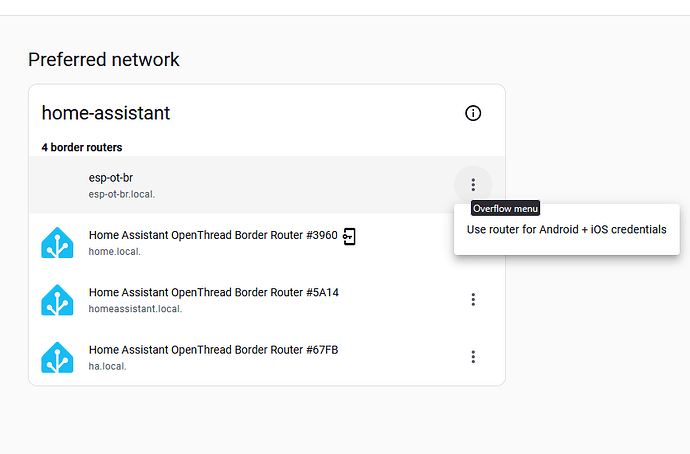Click the ha.local. hostname text
Image resolution: width=690 pixels, height=454 pixels.
(108, 366)
